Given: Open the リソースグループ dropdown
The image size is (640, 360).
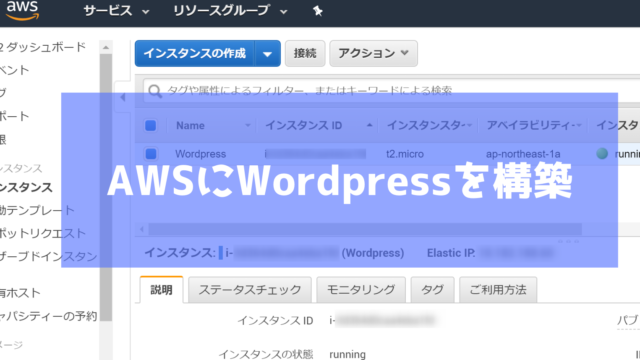Looking at the screenshot, I should (230, 11).
